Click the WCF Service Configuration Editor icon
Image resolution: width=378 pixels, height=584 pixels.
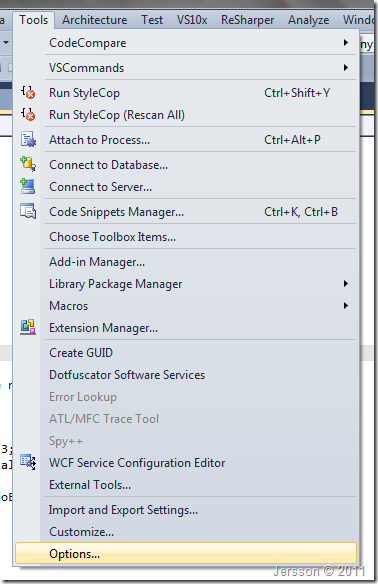click(x=28, y=462)
